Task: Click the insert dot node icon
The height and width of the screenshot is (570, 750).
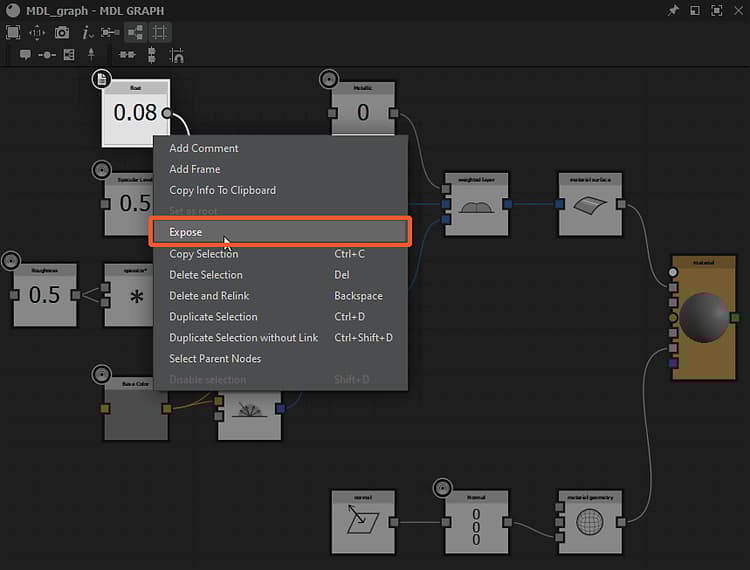Action: 46,55
